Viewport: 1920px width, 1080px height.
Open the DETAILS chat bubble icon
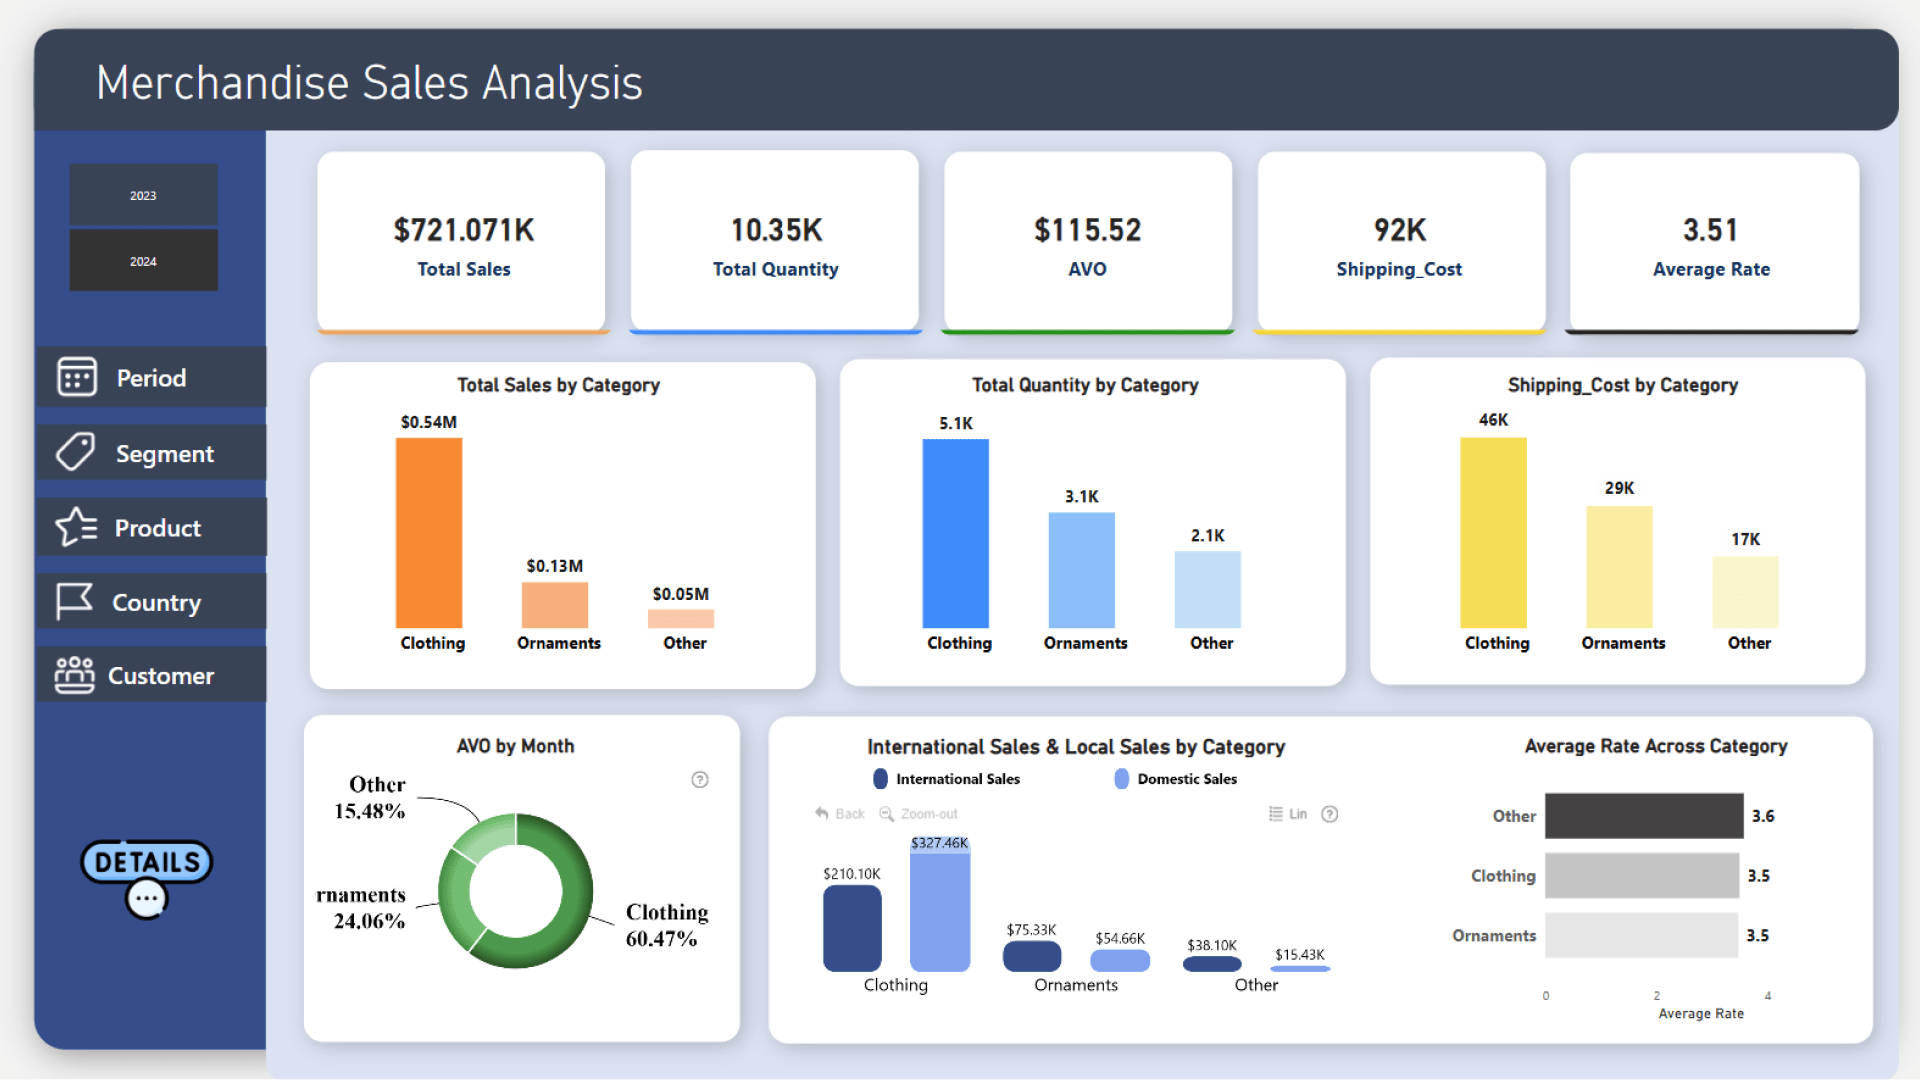(147, 898)
